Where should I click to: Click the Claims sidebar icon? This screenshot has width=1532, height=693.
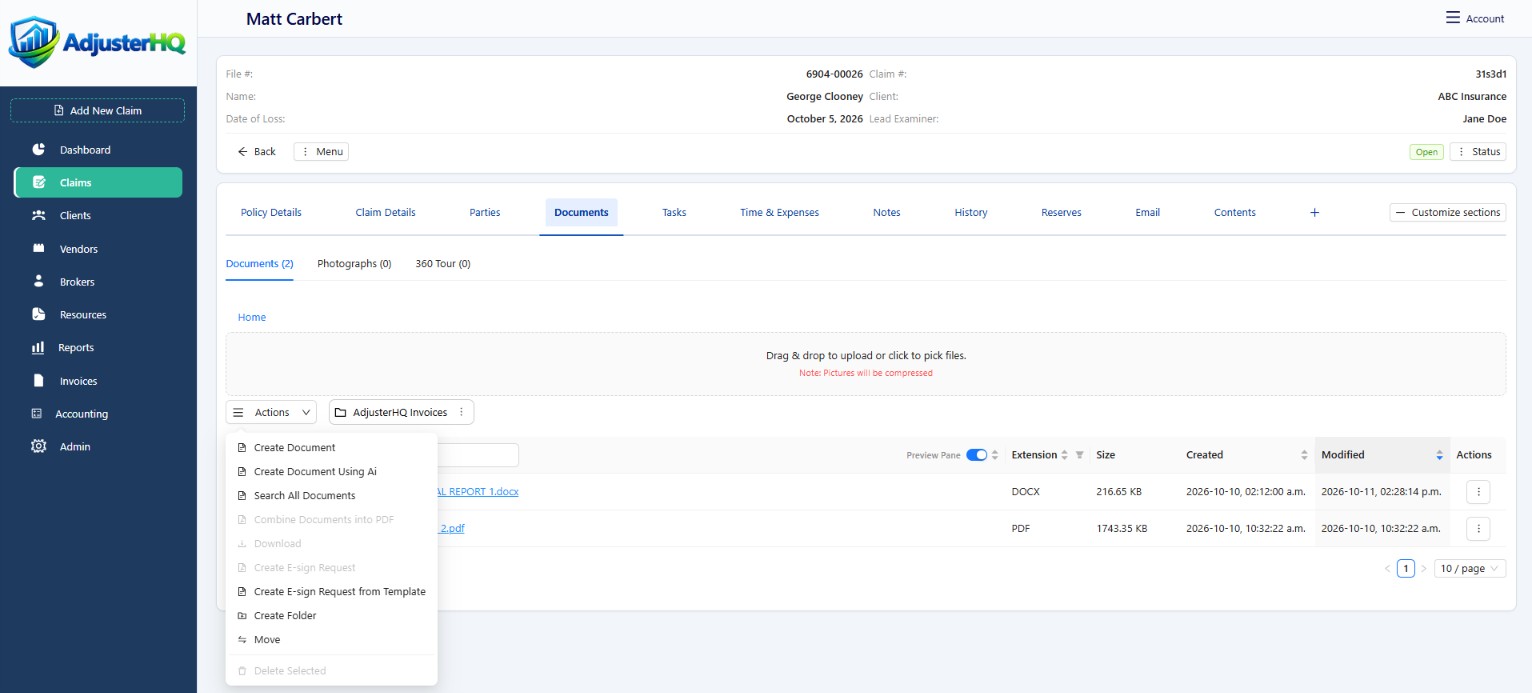39,183
